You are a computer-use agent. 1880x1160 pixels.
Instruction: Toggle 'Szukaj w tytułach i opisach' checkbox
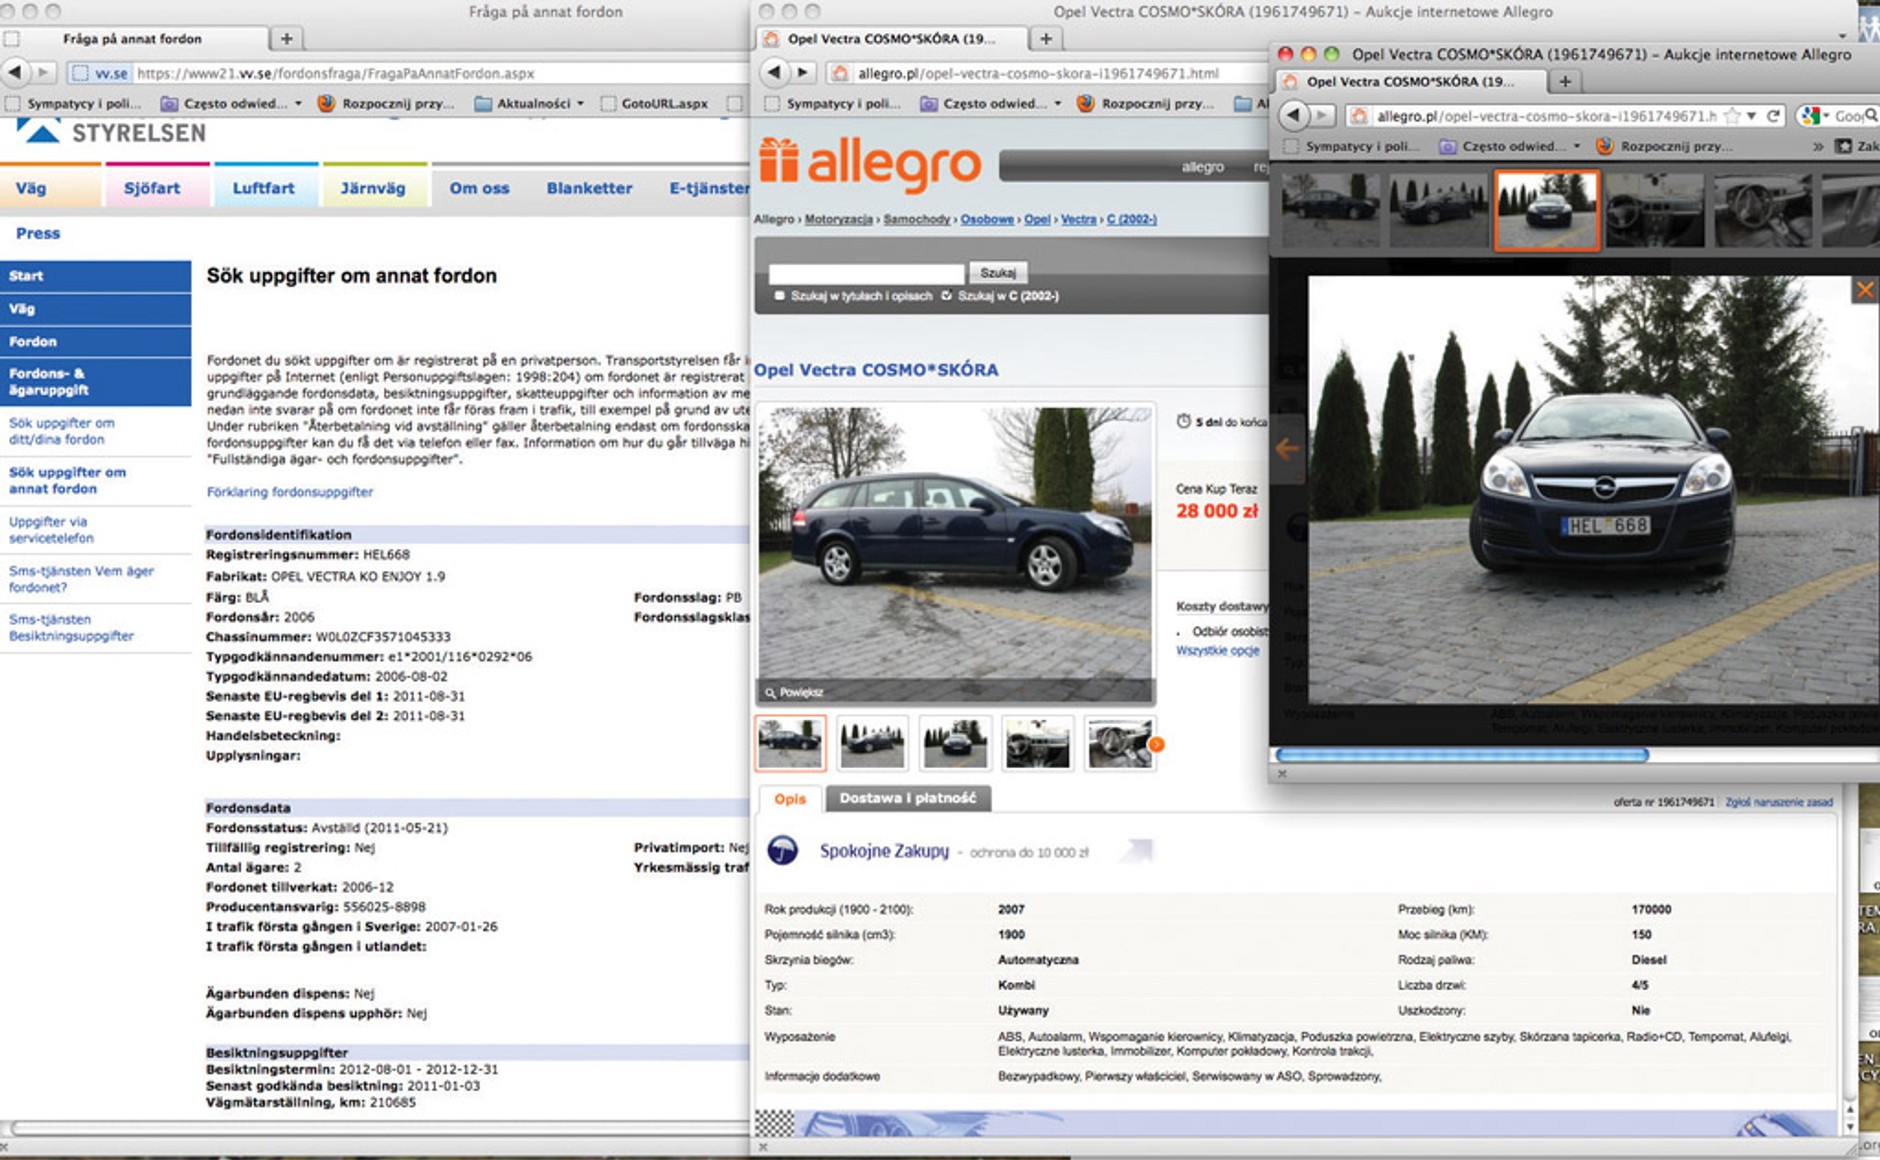[x=780, y=296]
